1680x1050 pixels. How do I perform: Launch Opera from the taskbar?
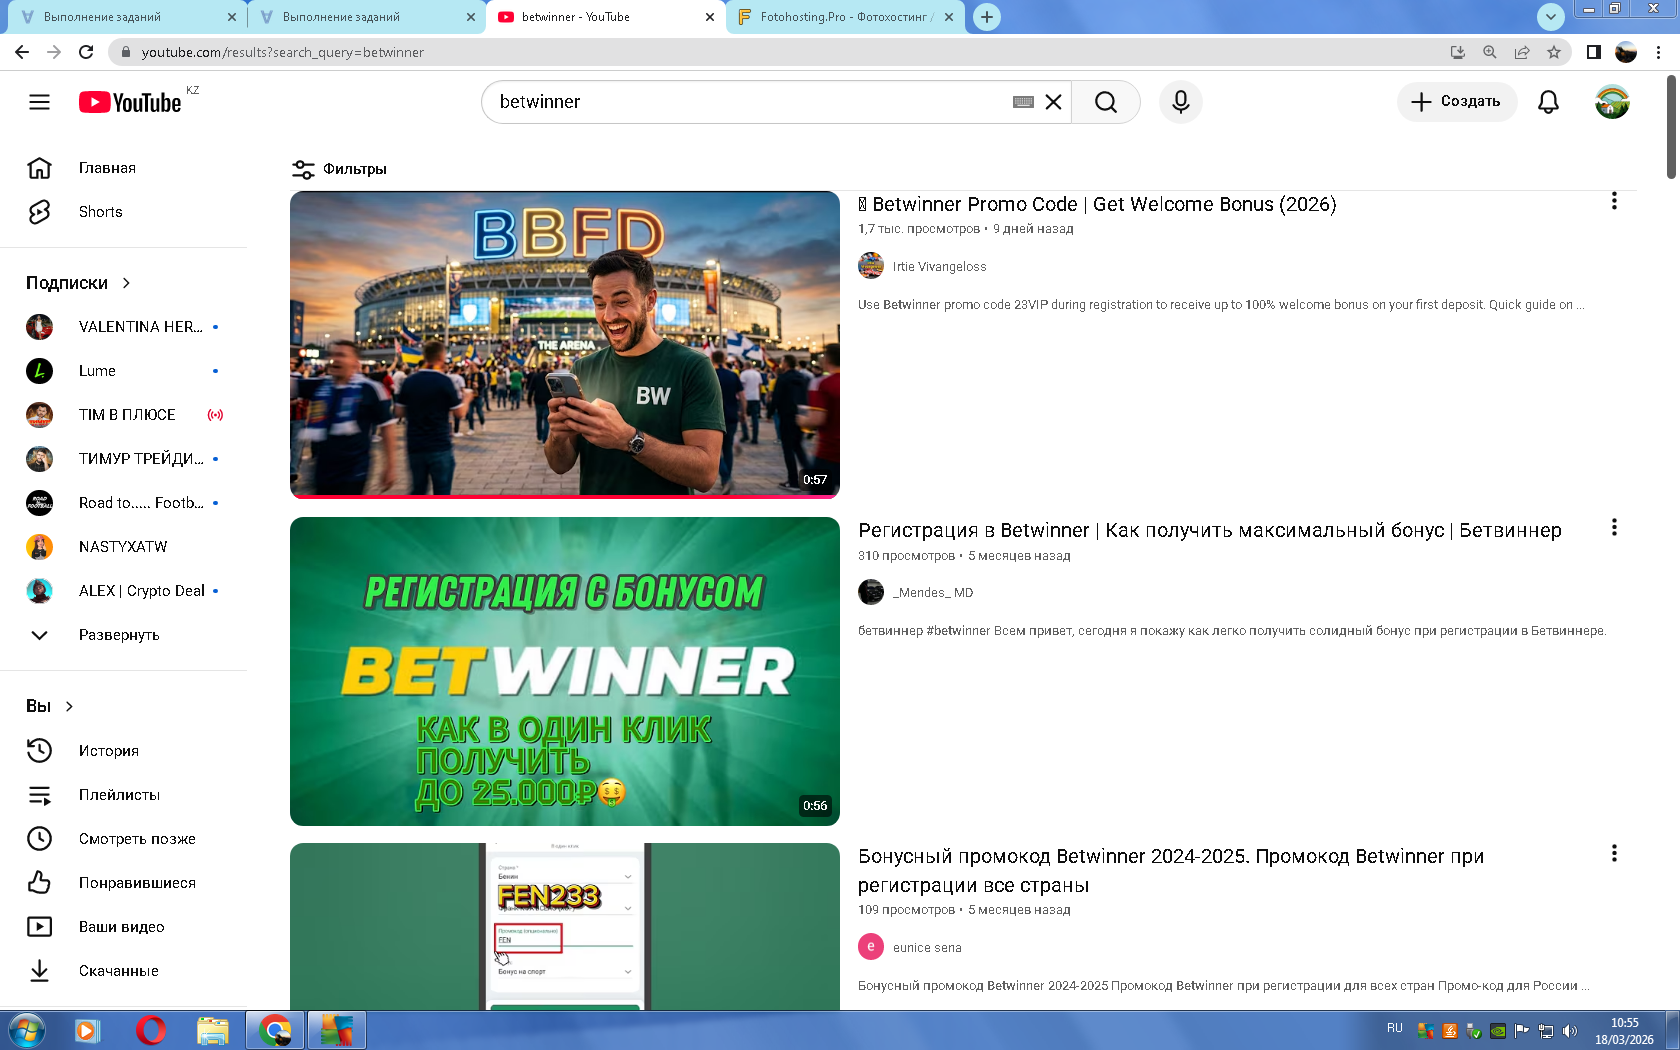151,1030
